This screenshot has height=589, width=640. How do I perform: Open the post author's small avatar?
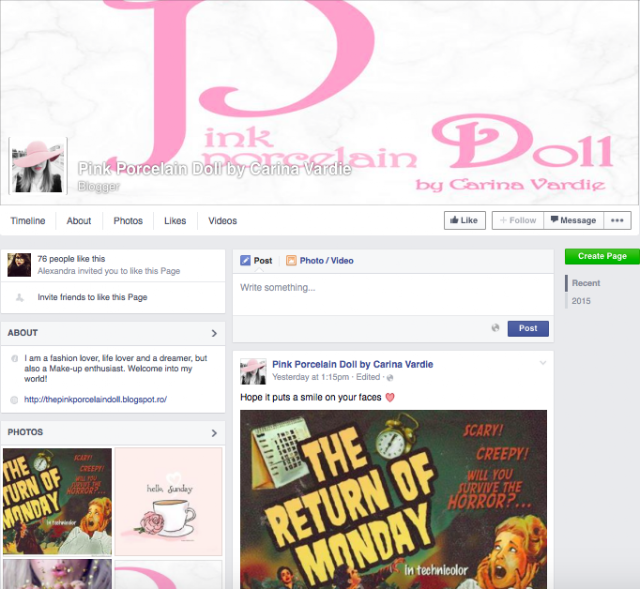253,371
